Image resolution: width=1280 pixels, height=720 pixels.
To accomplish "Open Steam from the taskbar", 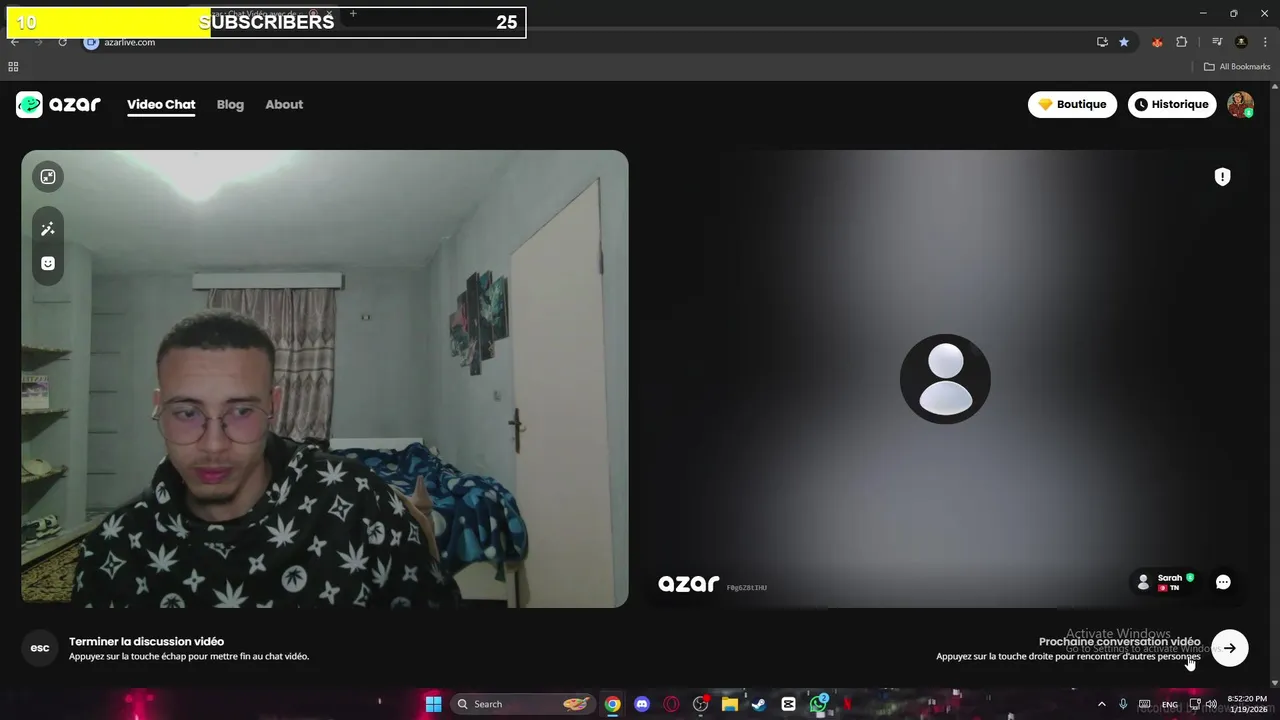I will click(x=759, y=704).
